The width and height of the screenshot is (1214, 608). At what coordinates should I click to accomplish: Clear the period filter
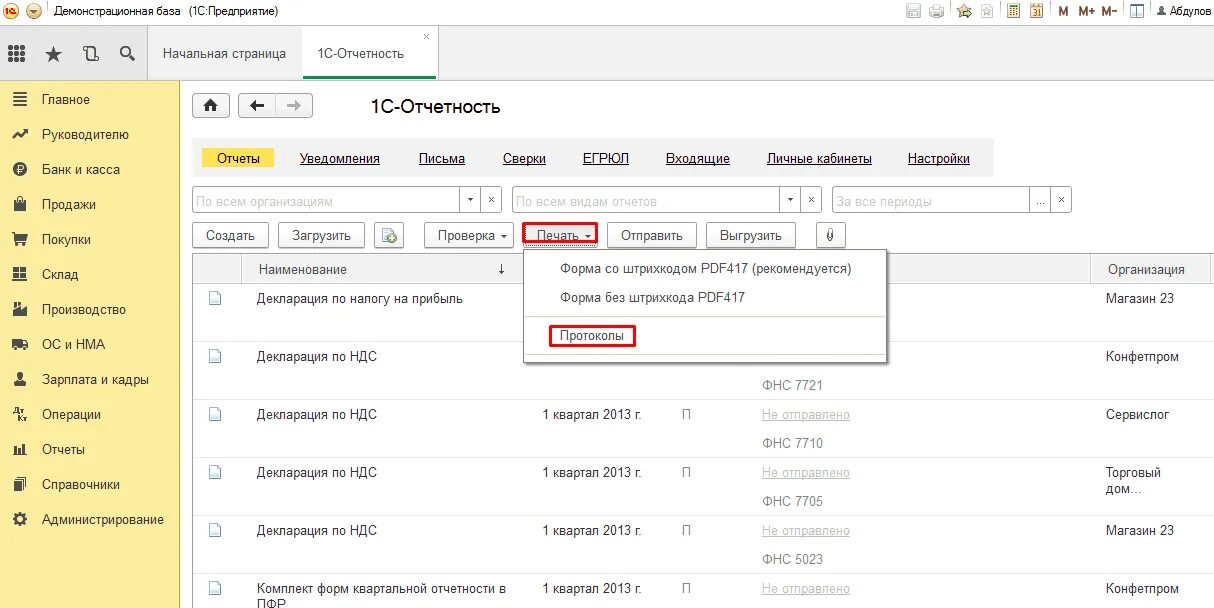pos(1061,200)
